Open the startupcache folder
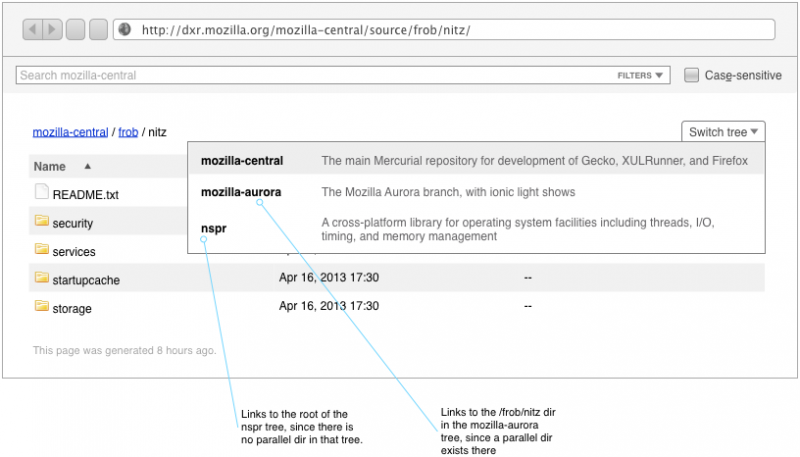The image size is (800, 457). point(86,280)
